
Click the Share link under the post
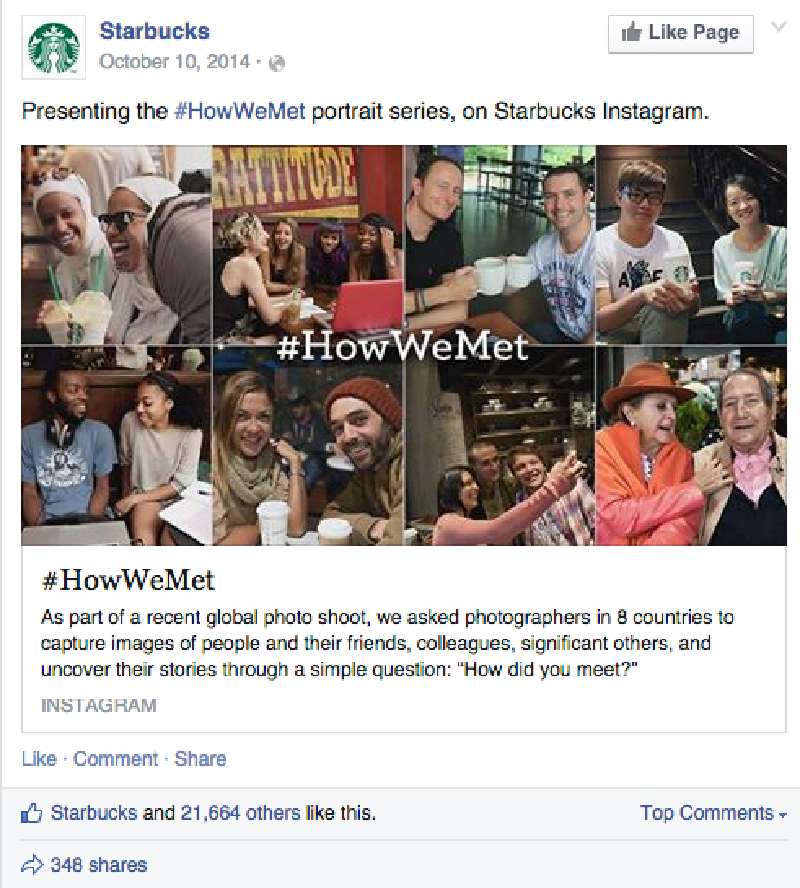(x=200, y=759)
